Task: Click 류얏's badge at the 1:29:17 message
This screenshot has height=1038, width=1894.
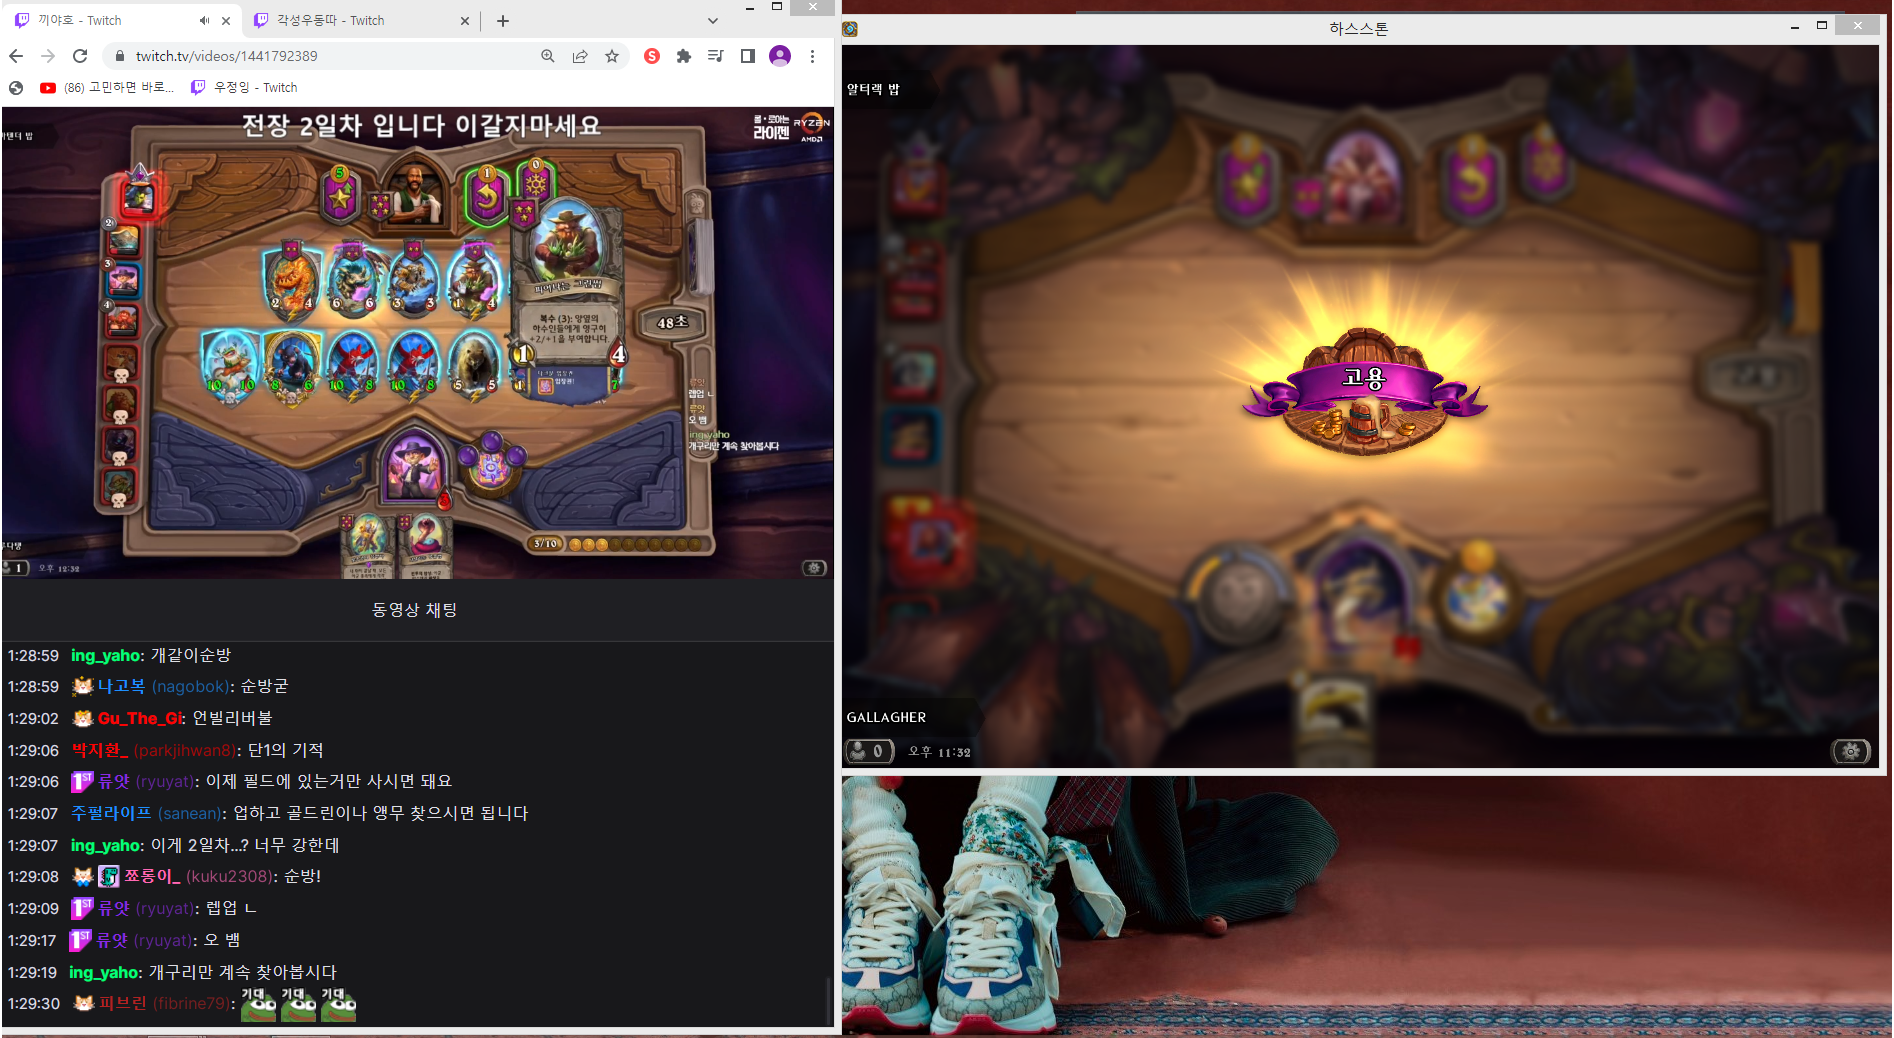Action: click(x=80, y=940)
